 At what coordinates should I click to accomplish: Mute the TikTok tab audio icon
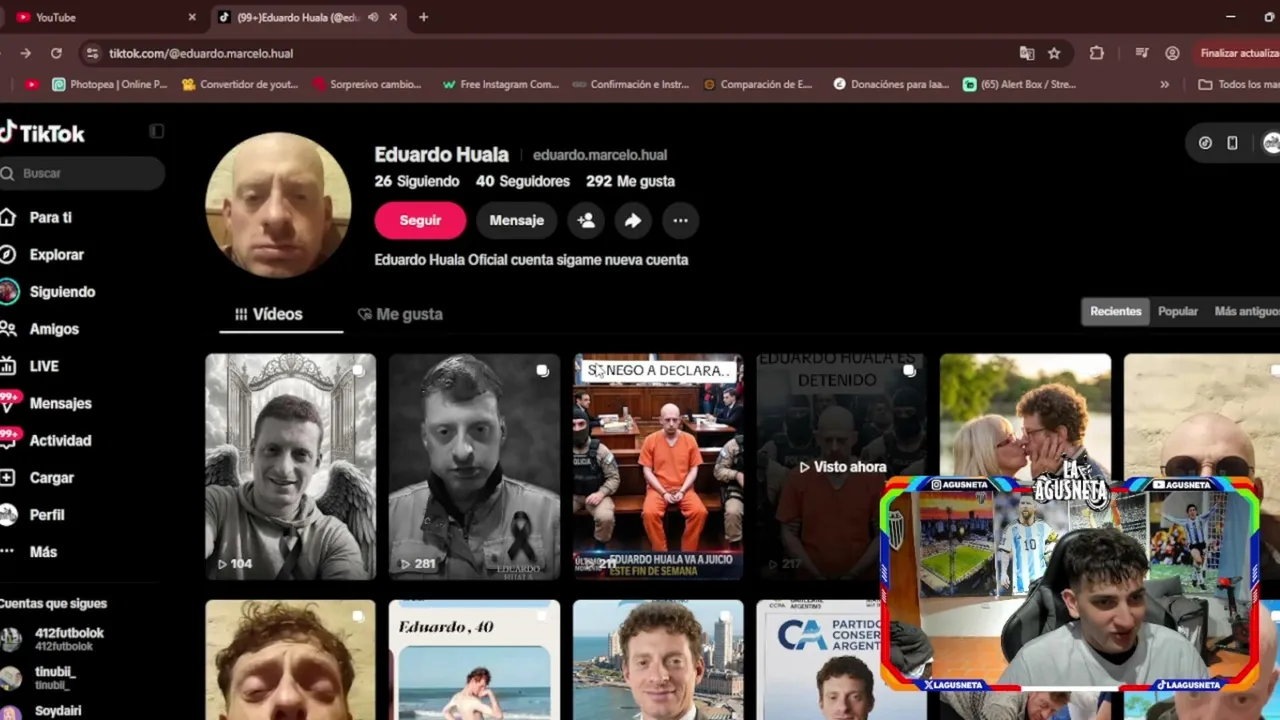[373, 17]
